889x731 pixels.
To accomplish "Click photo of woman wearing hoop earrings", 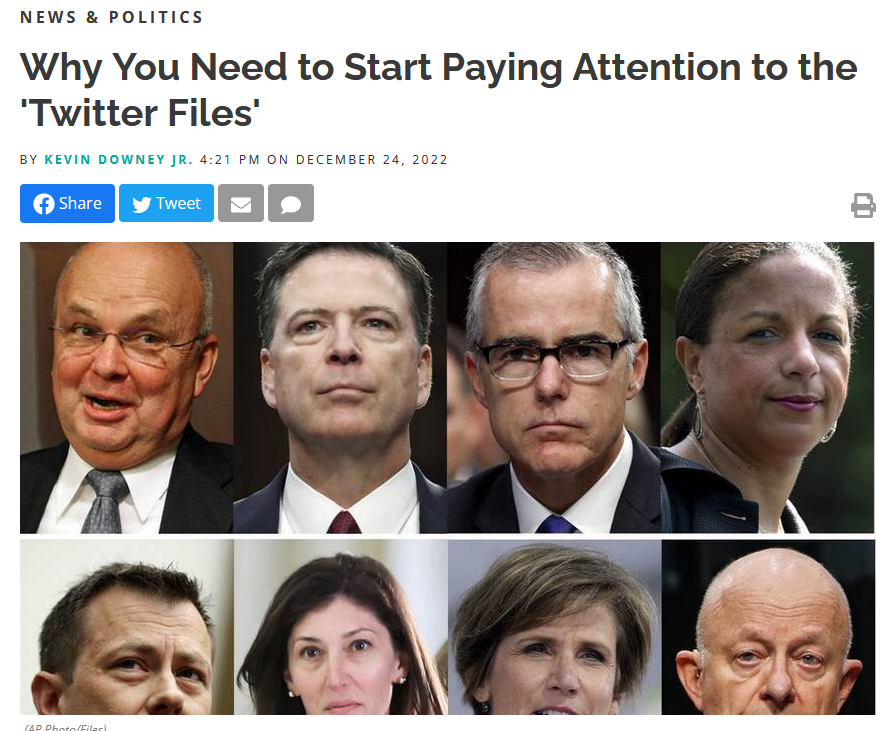I will [x=768, y=388].
